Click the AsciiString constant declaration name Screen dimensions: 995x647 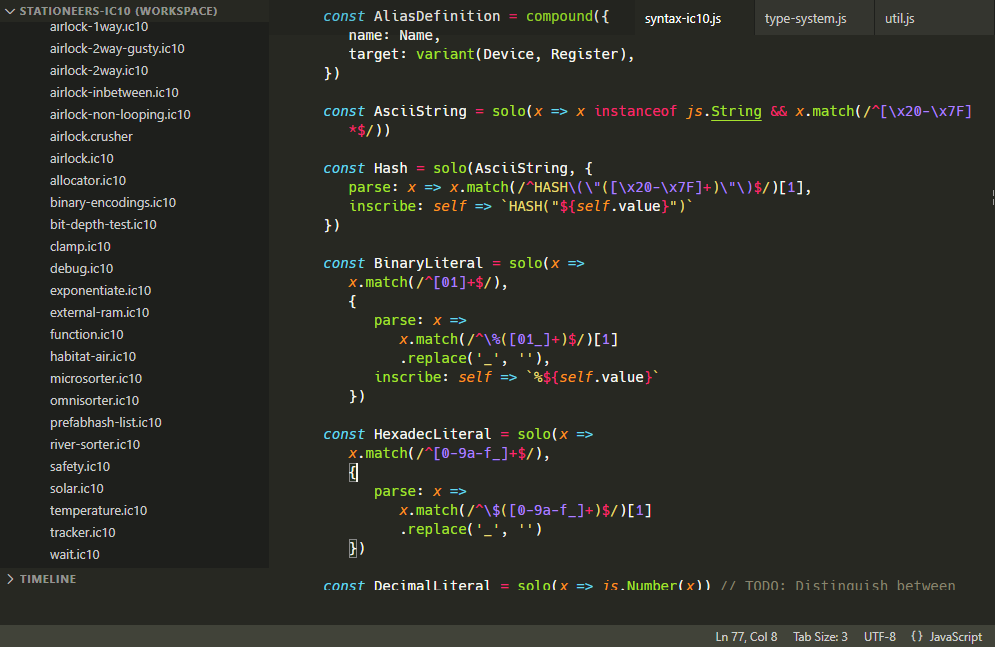coord(420,111)
